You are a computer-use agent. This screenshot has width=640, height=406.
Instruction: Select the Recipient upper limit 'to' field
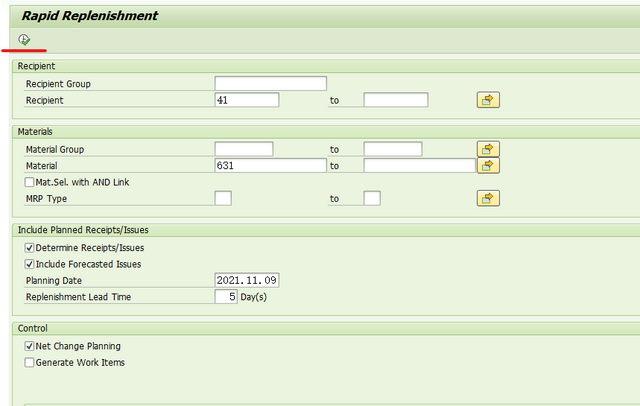coord(396,100)
